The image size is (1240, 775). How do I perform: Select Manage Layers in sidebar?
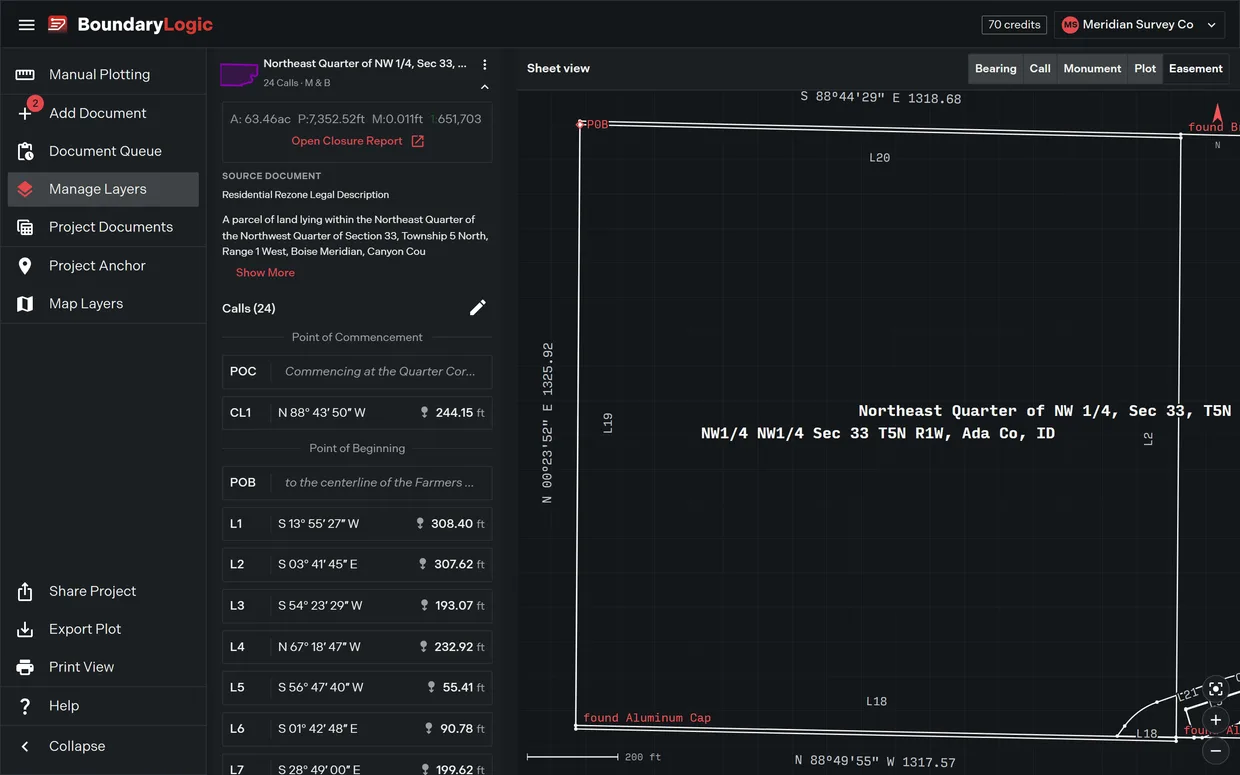(x=103, y=189)
